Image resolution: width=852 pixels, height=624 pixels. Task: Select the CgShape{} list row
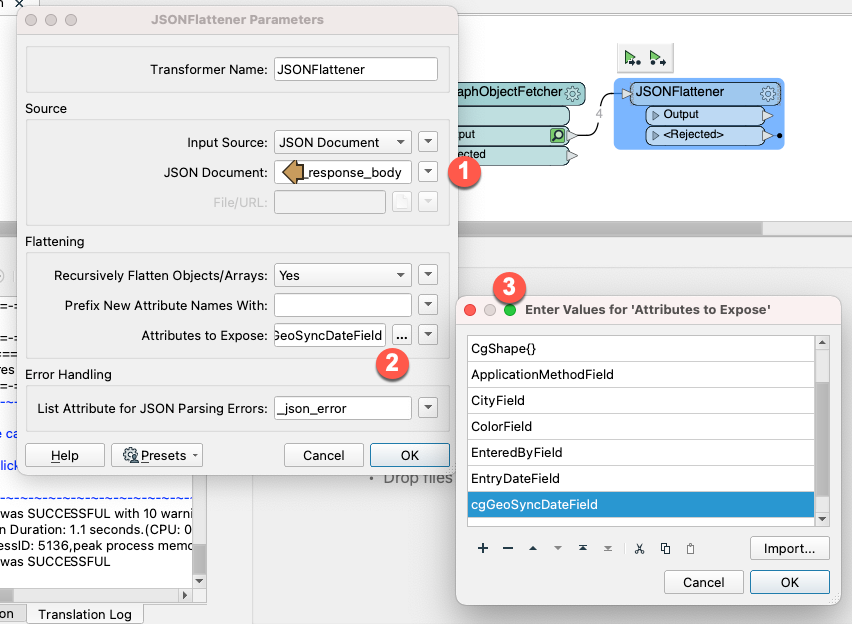pyautogui.click(x=641, y=348)
